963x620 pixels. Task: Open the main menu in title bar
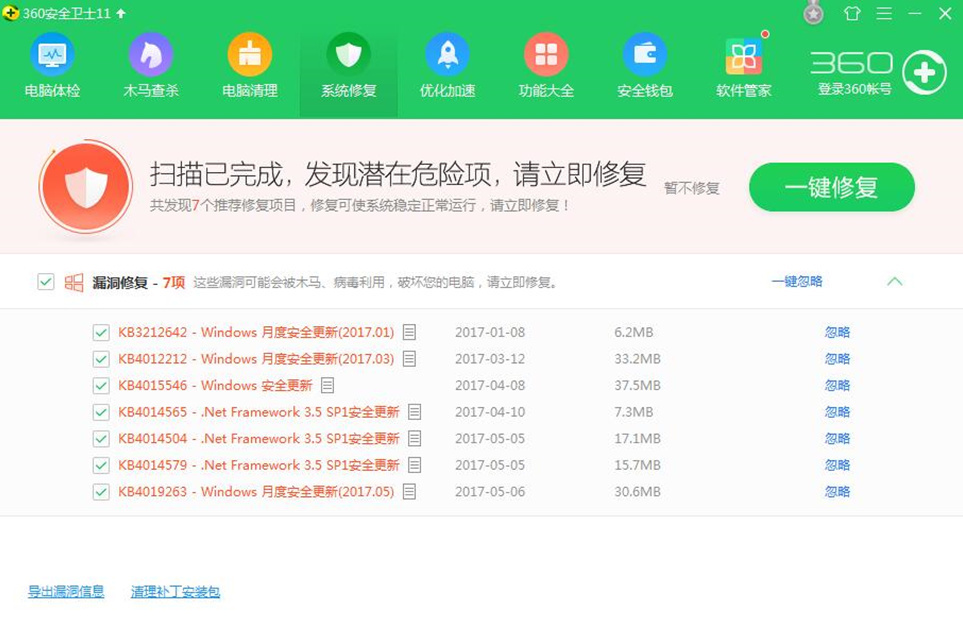(883, 13)
